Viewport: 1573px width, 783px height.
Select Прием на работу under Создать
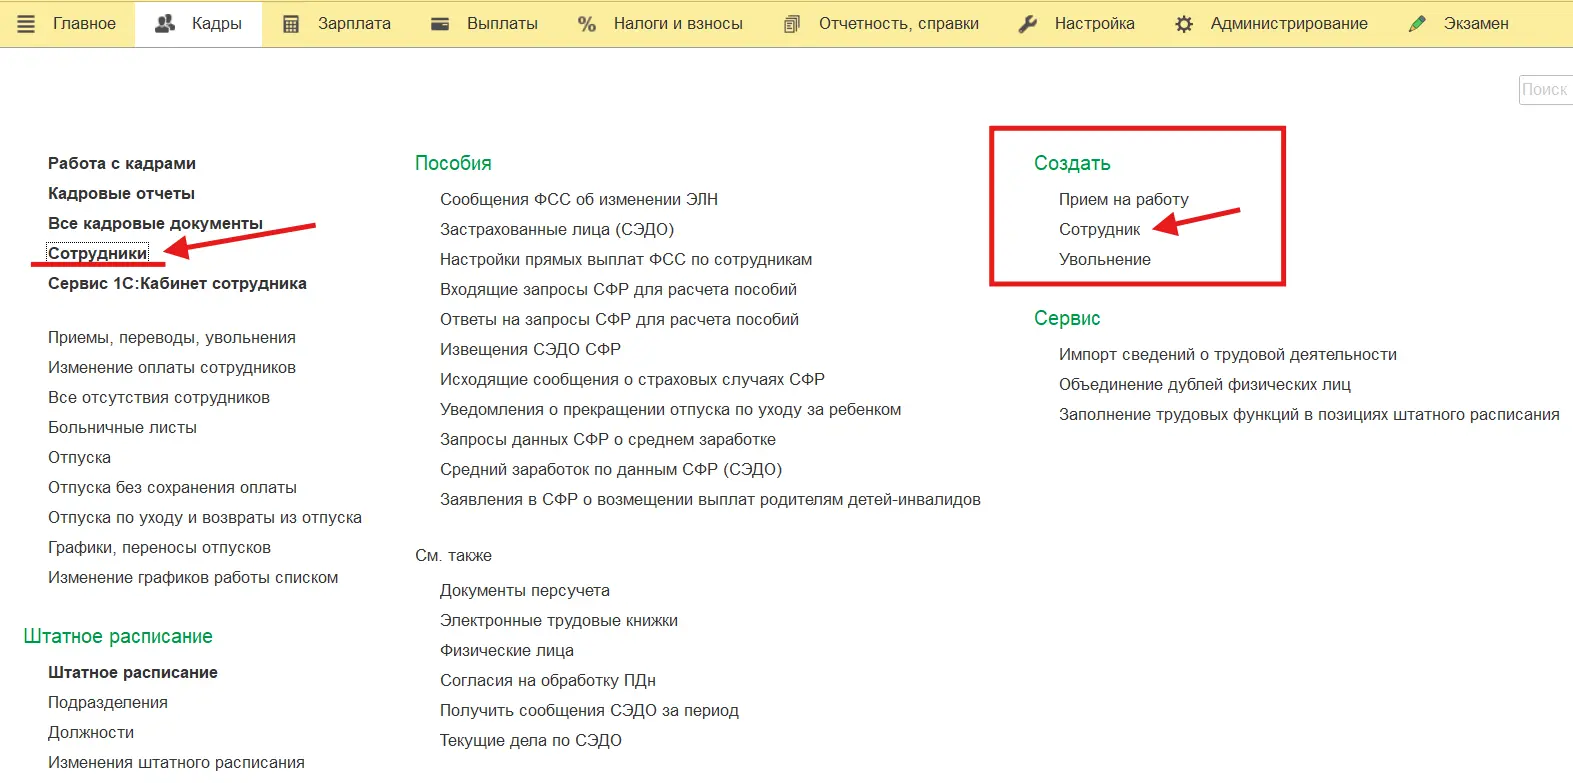click(x=1123, y=200)
